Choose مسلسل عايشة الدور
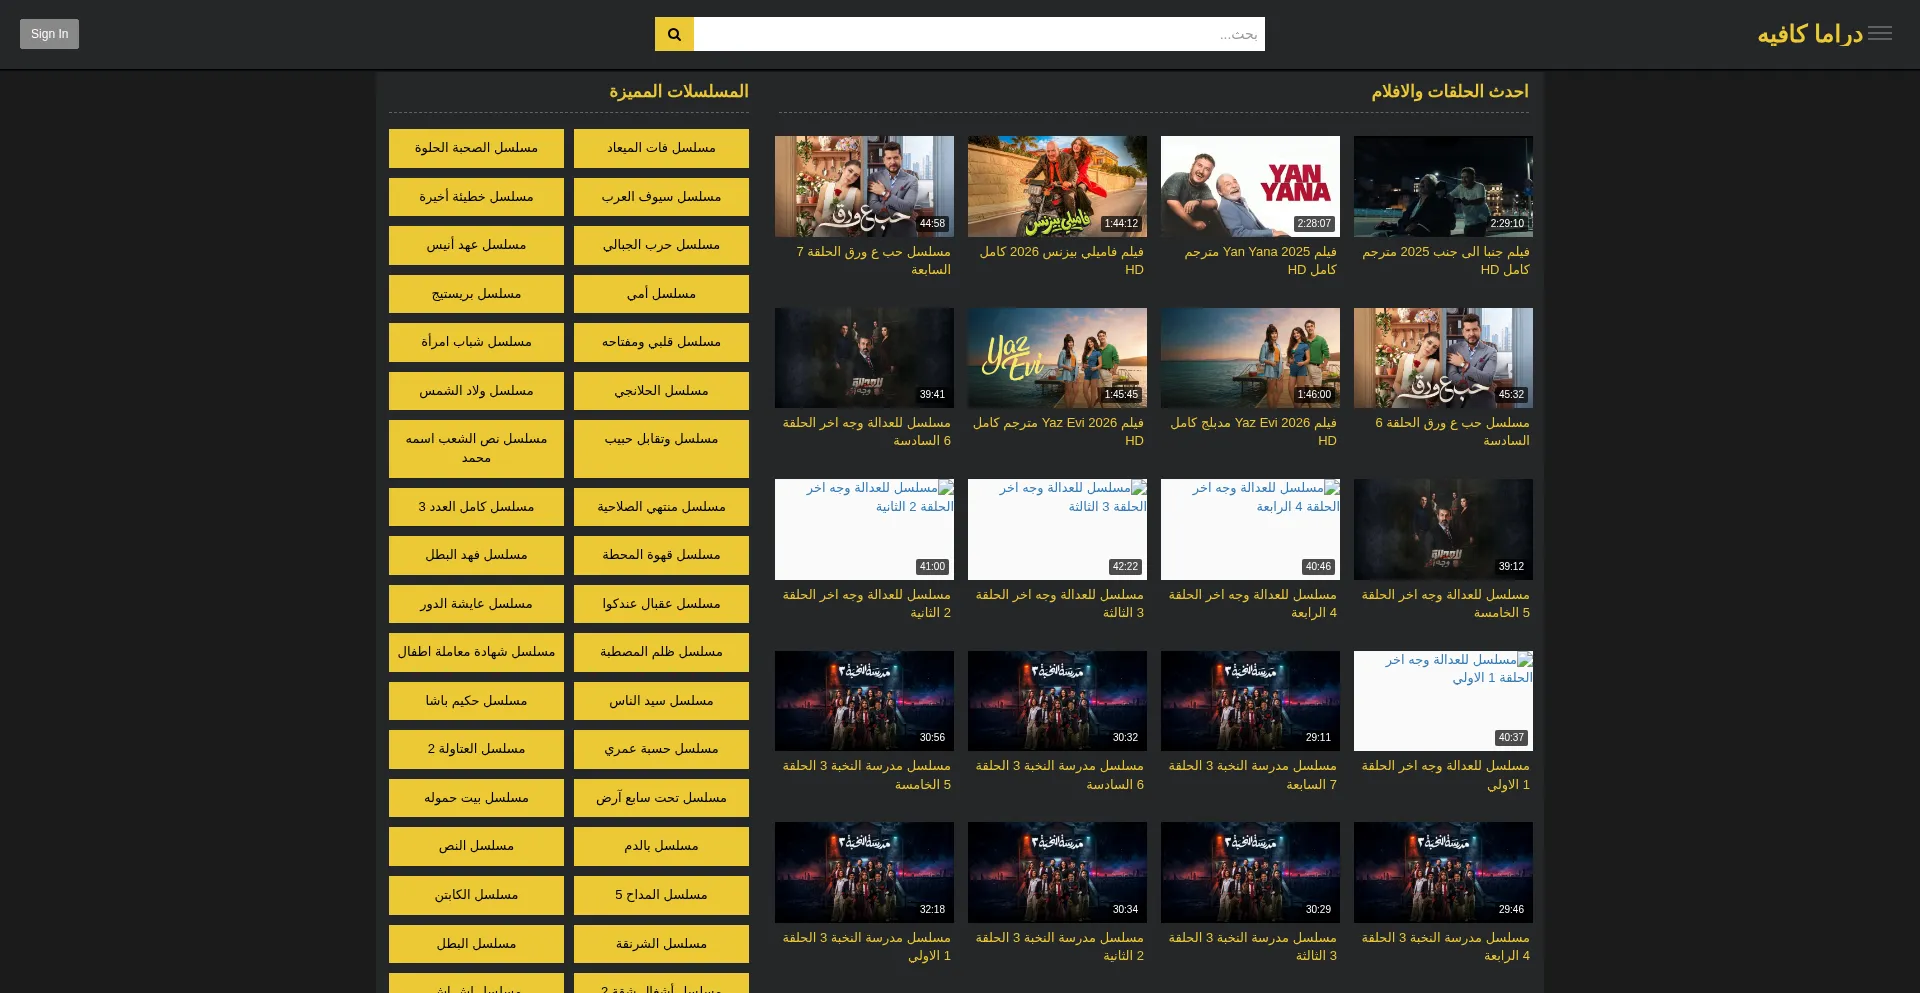Viewport: 1920px width, 993px height. pos(476,604)
